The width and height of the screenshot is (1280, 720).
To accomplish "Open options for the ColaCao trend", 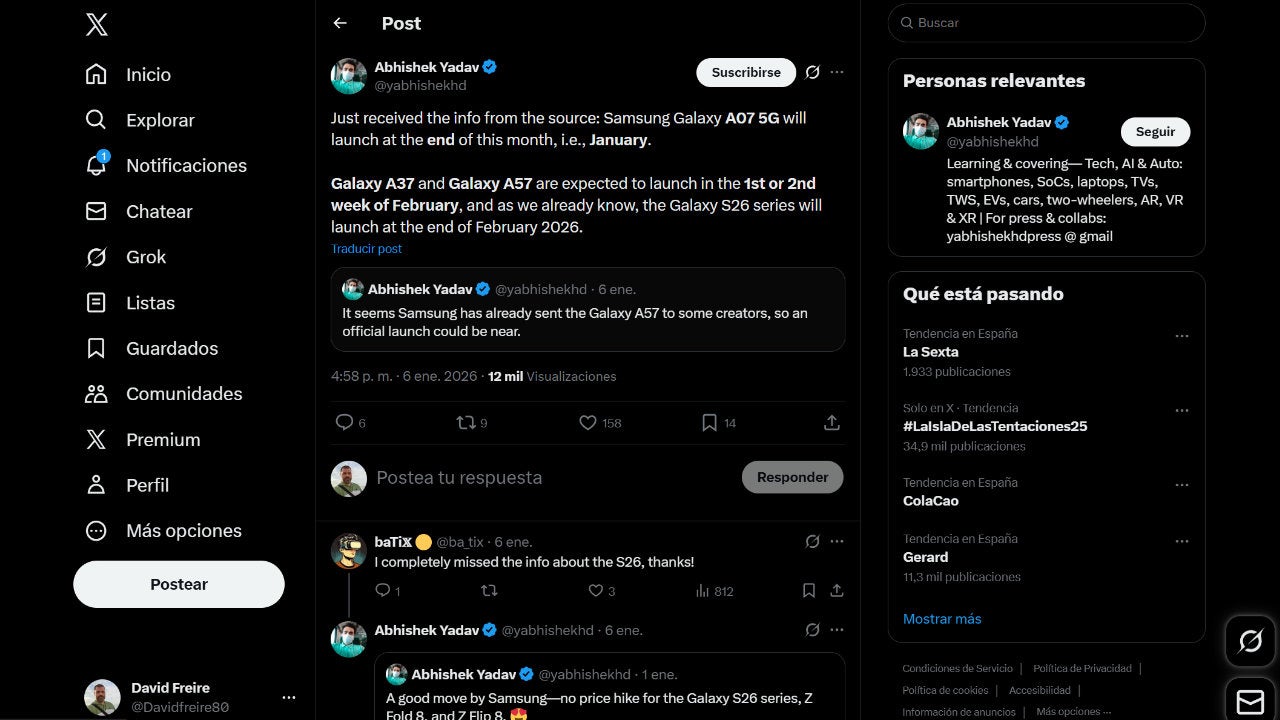I will 1182,483.
